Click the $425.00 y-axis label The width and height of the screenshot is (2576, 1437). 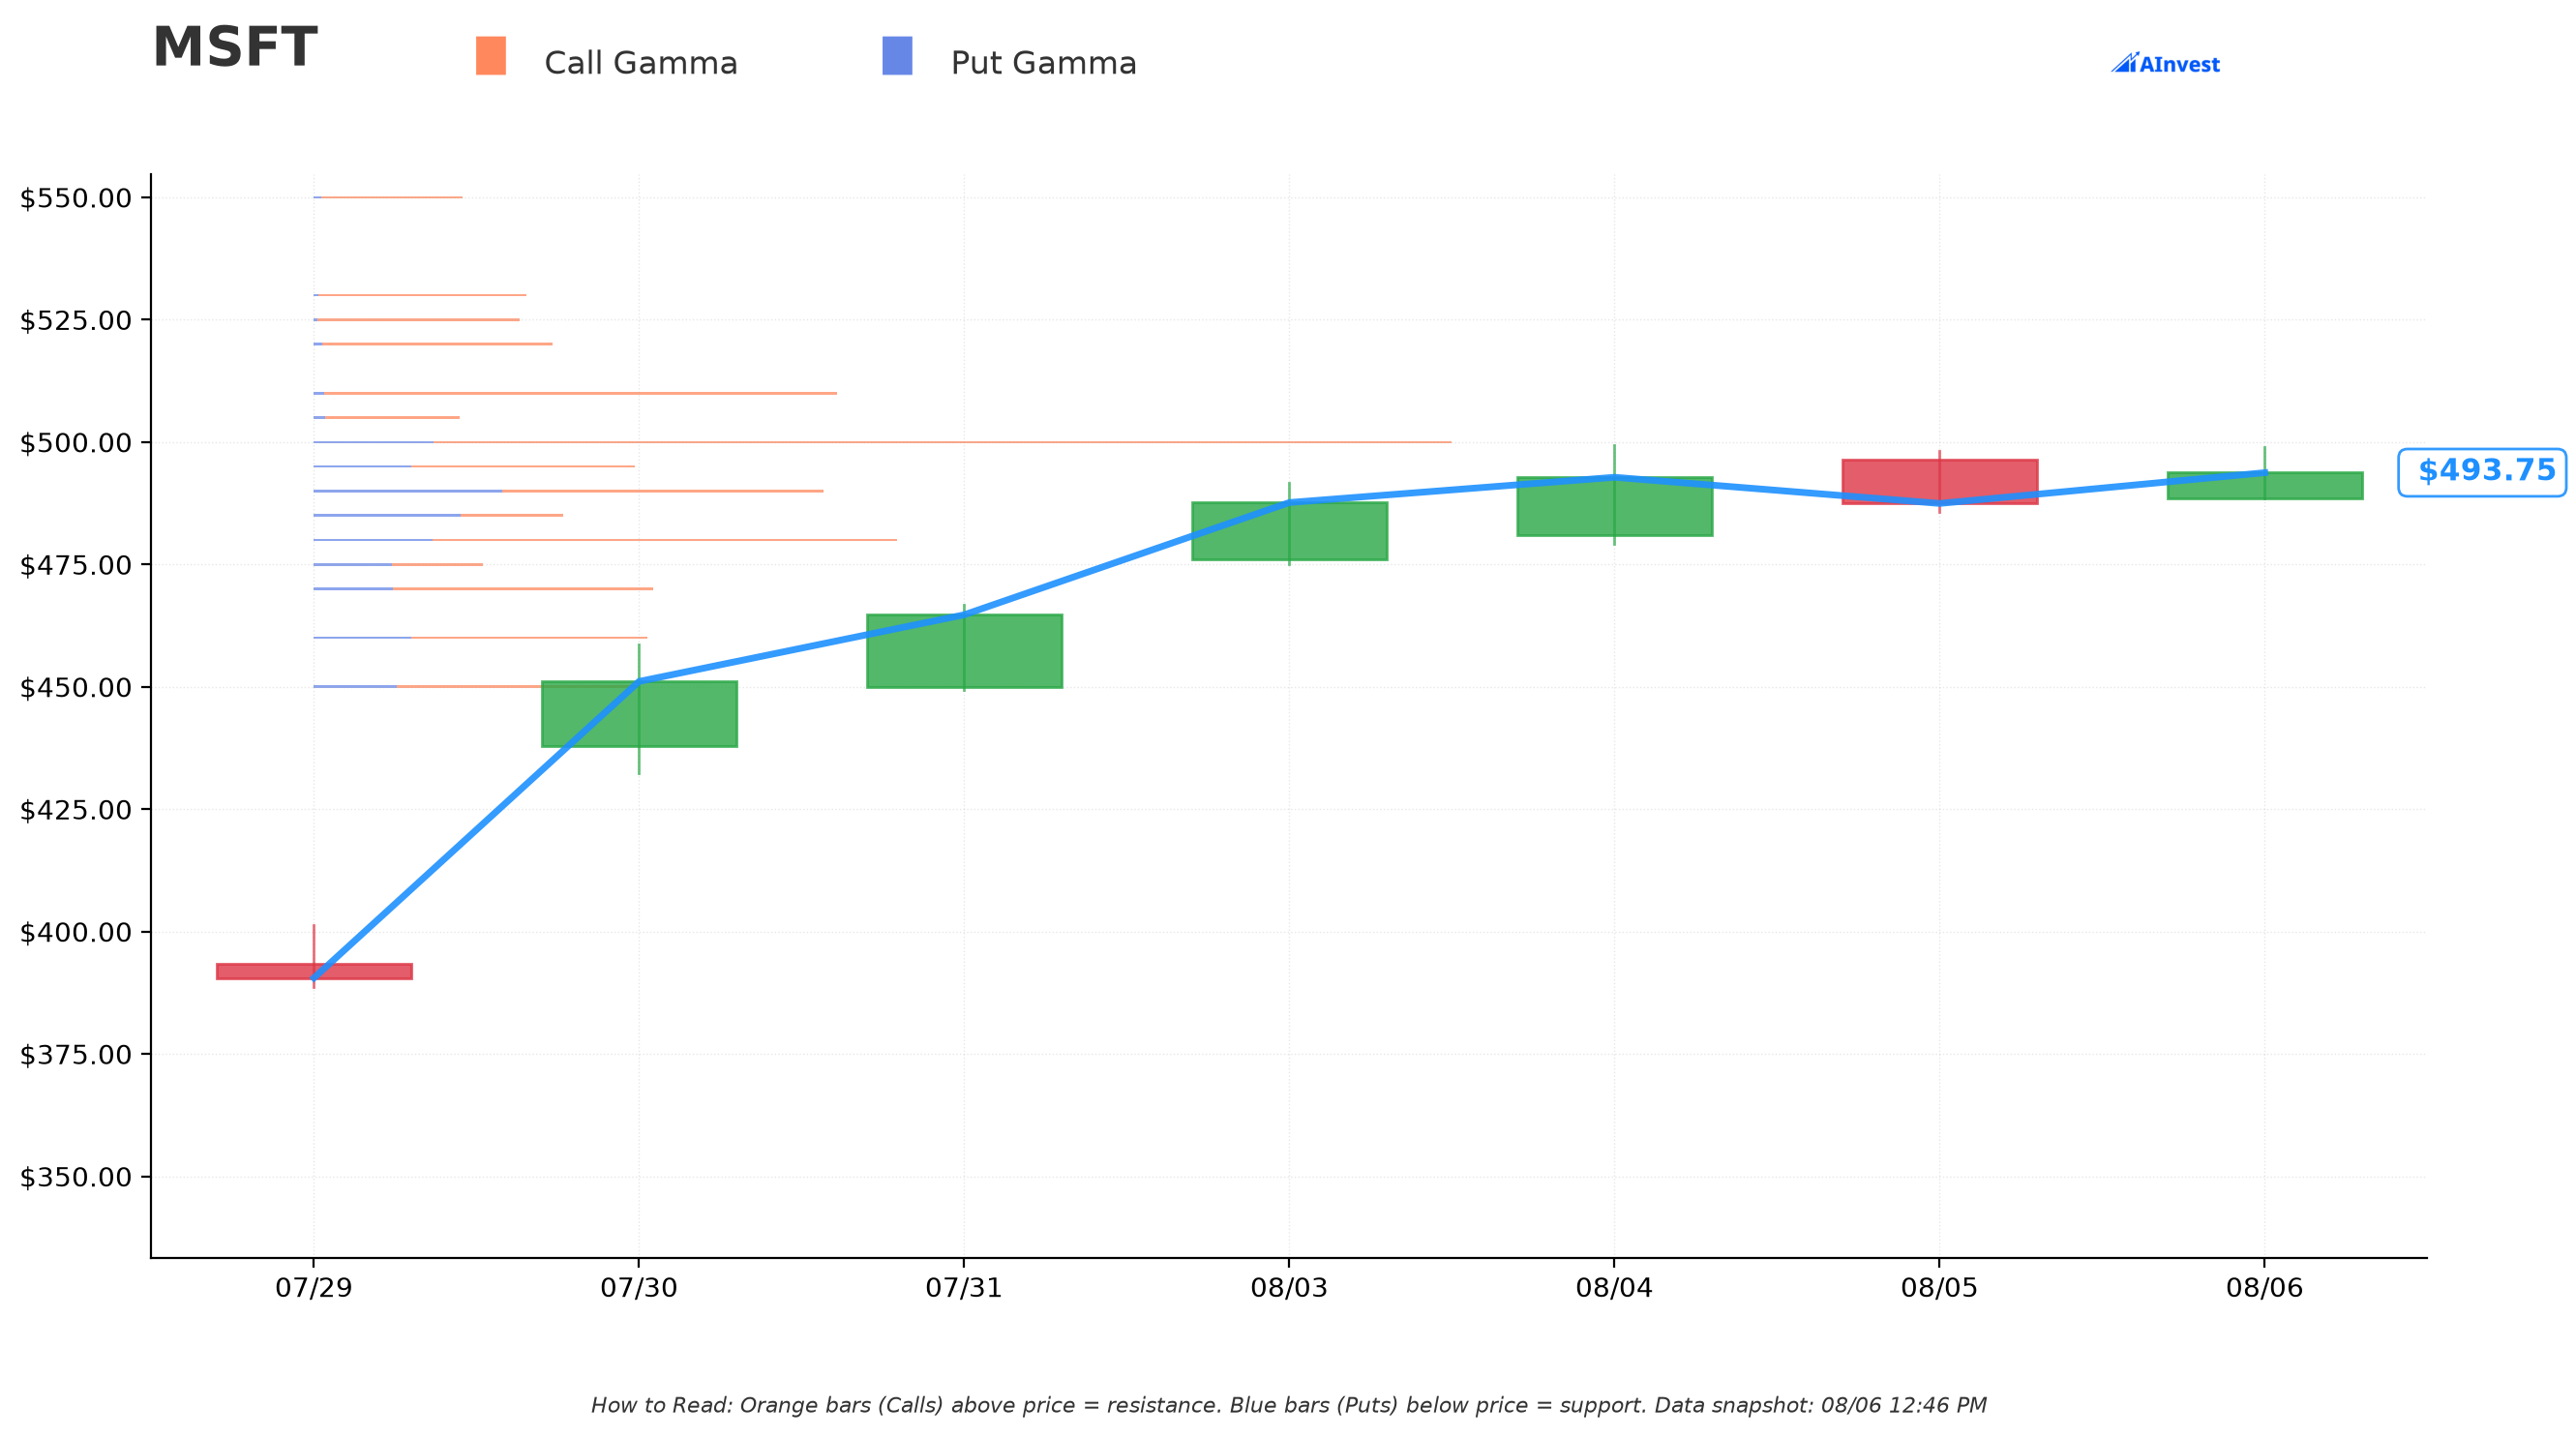coord(76,809)
